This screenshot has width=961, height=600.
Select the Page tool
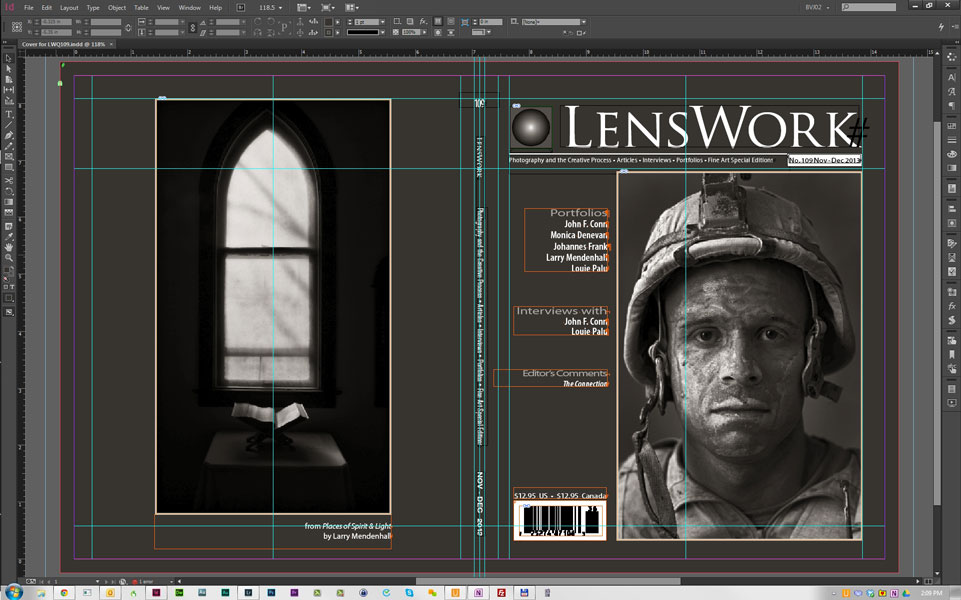pyautogui.click(x=9, y=79)
